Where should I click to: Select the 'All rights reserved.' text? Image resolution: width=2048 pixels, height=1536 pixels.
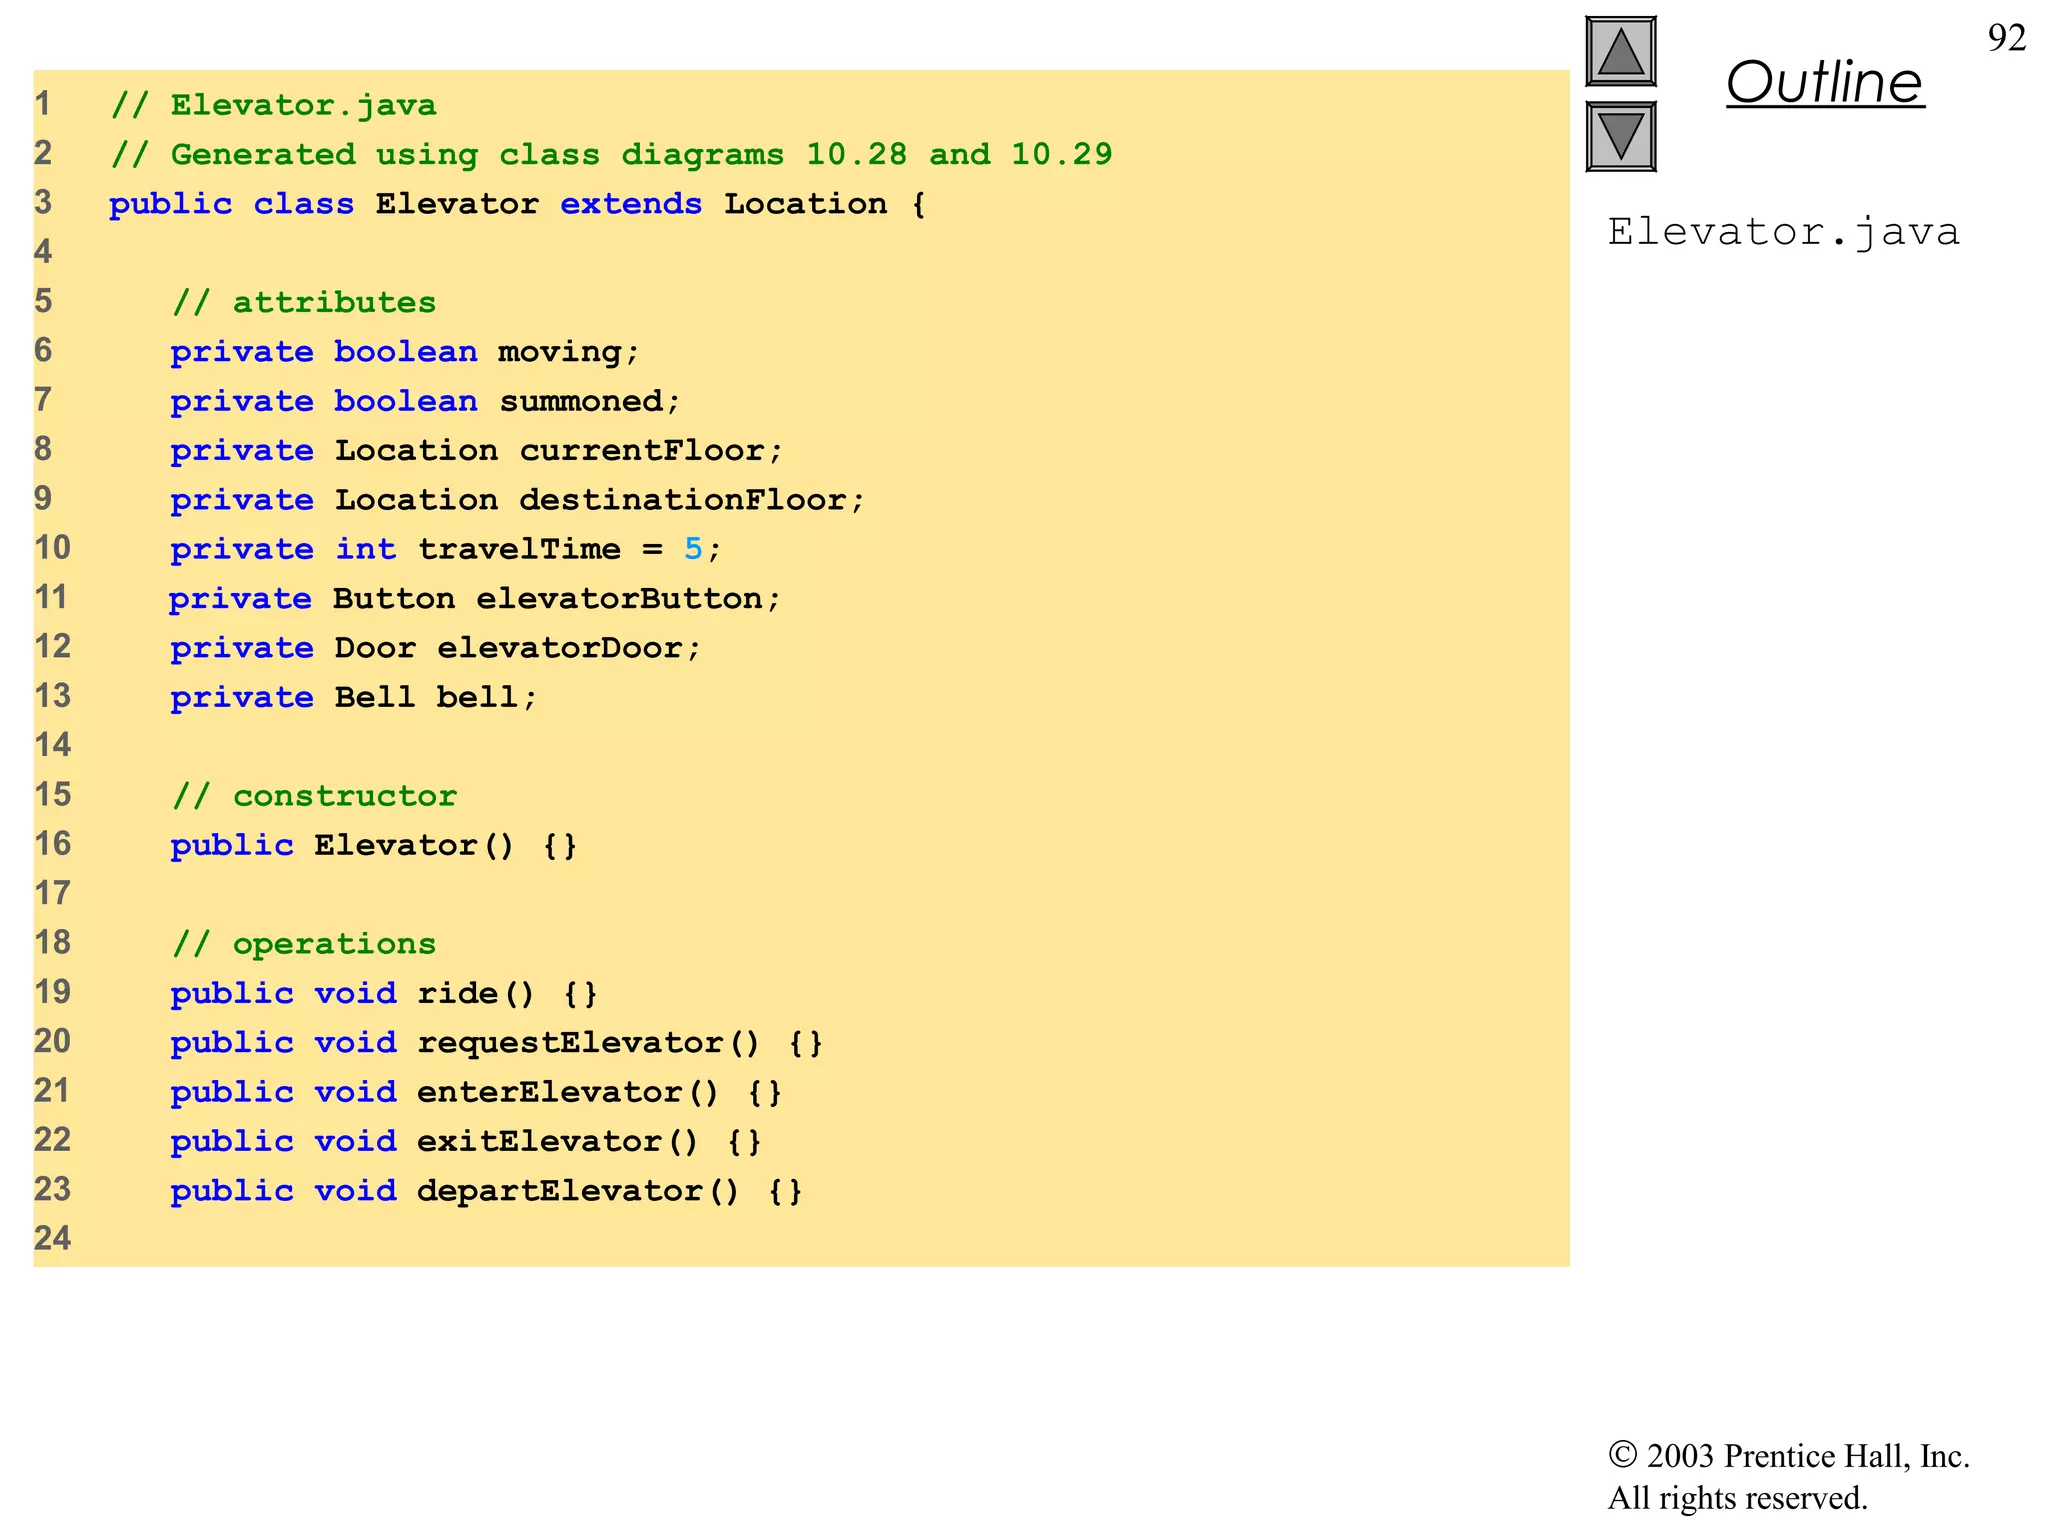click(x=1737, y=1498)
